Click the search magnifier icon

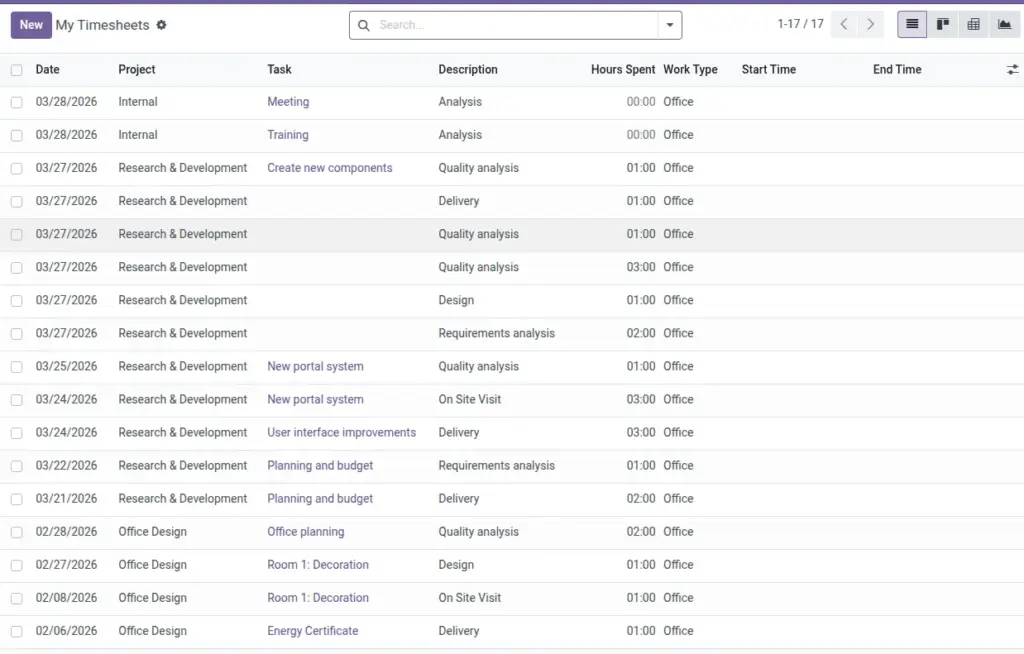coord(364,25)
